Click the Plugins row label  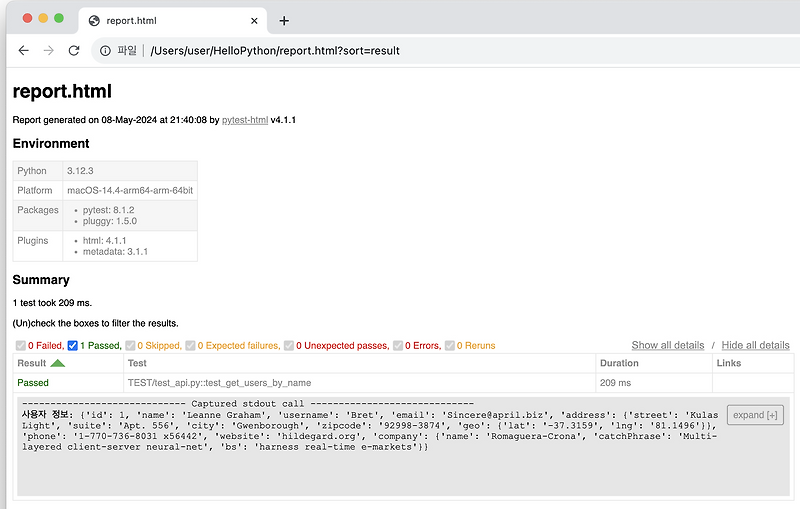pyautogui.click(x=33, y=241)
